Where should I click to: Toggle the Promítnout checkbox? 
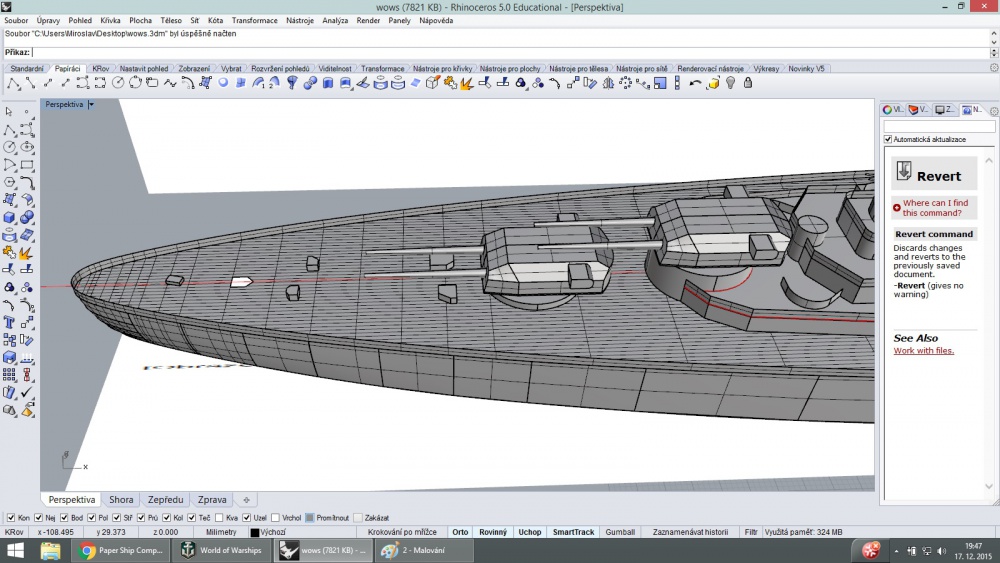coord(309,518)
